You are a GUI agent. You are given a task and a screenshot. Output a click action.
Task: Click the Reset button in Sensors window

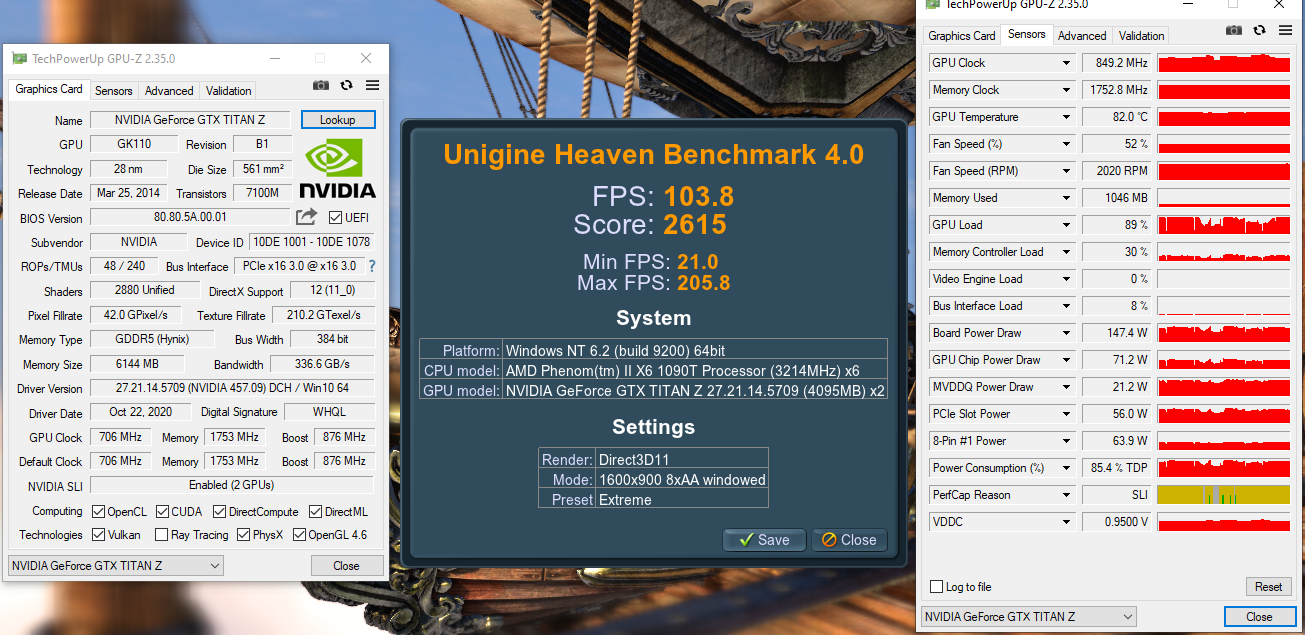tap(1268, 587)
